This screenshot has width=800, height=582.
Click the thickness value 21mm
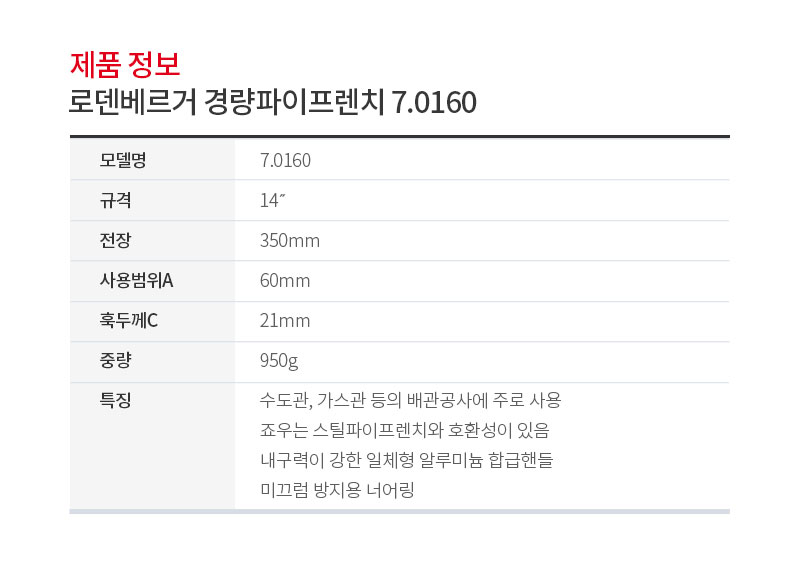285,321
